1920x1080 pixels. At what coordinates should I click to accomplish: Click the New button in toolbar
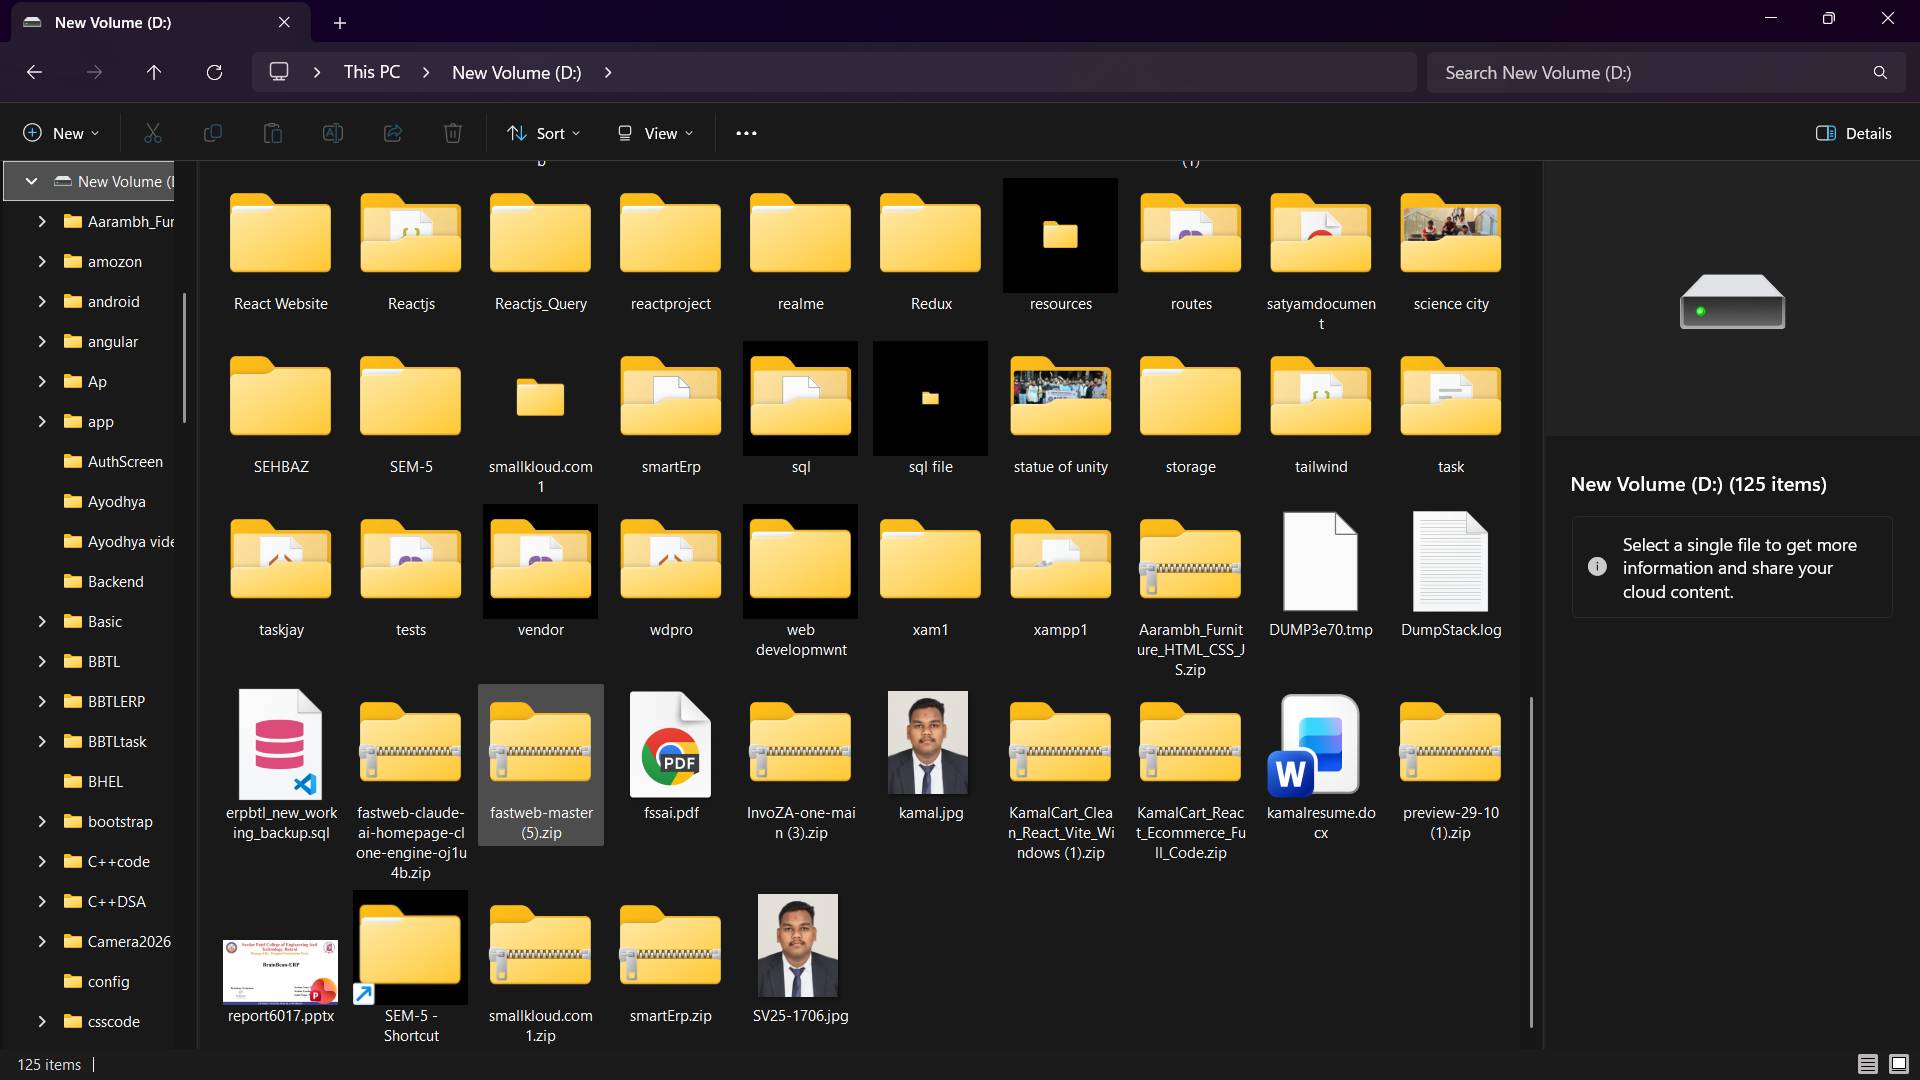61,133
